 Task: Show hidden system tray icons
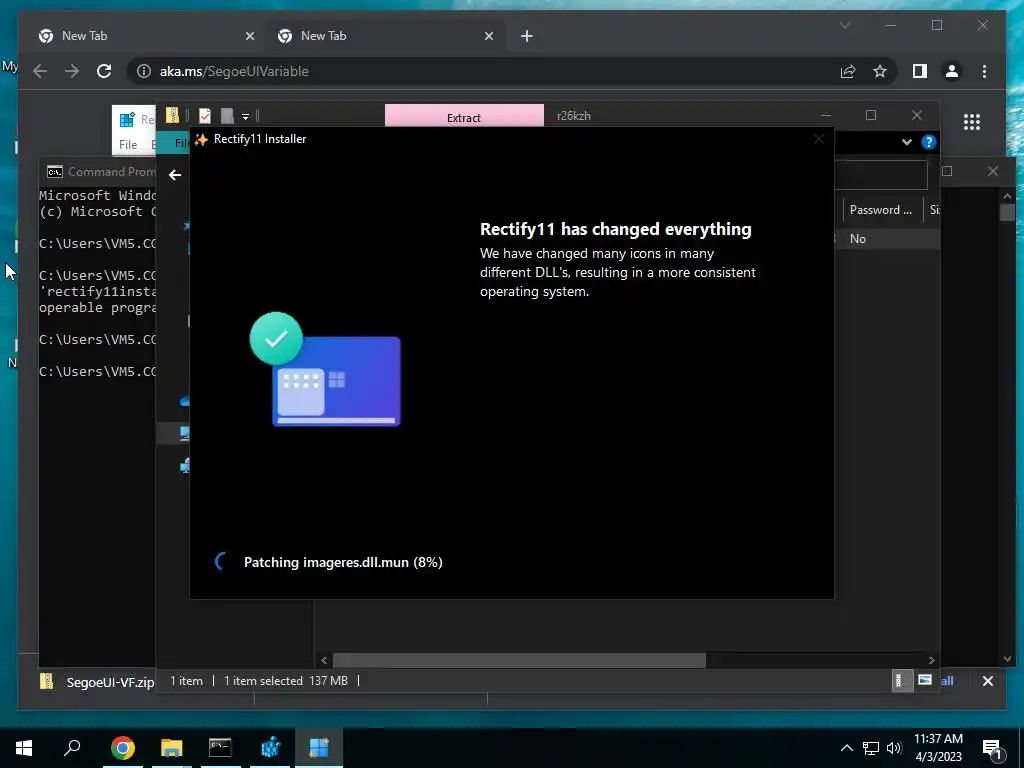(x=846, y=748)
